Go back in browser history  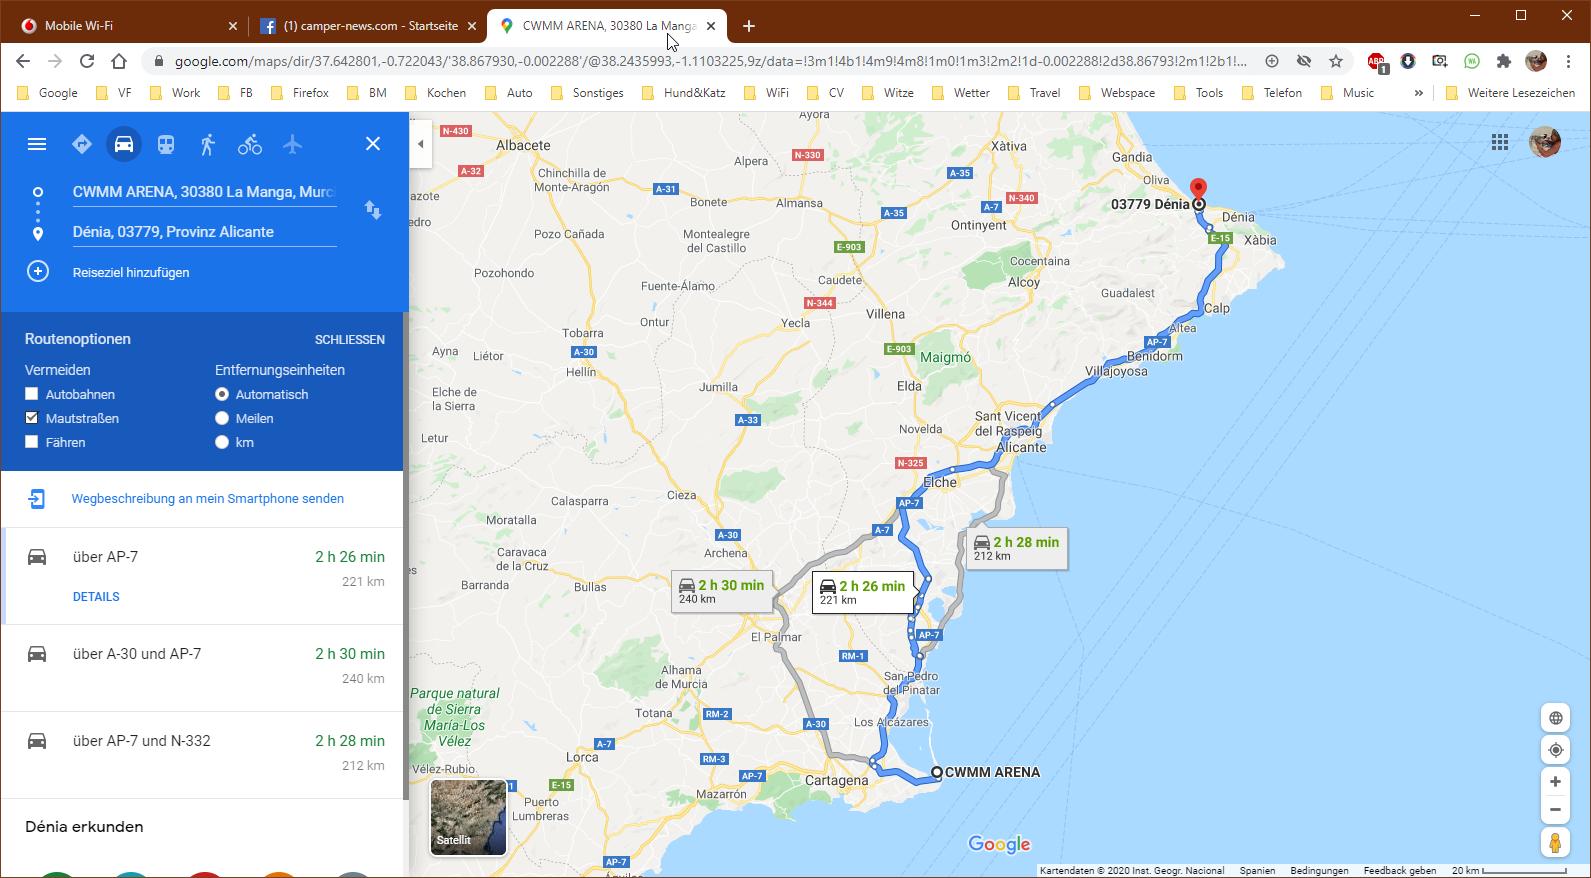(23, 61)
